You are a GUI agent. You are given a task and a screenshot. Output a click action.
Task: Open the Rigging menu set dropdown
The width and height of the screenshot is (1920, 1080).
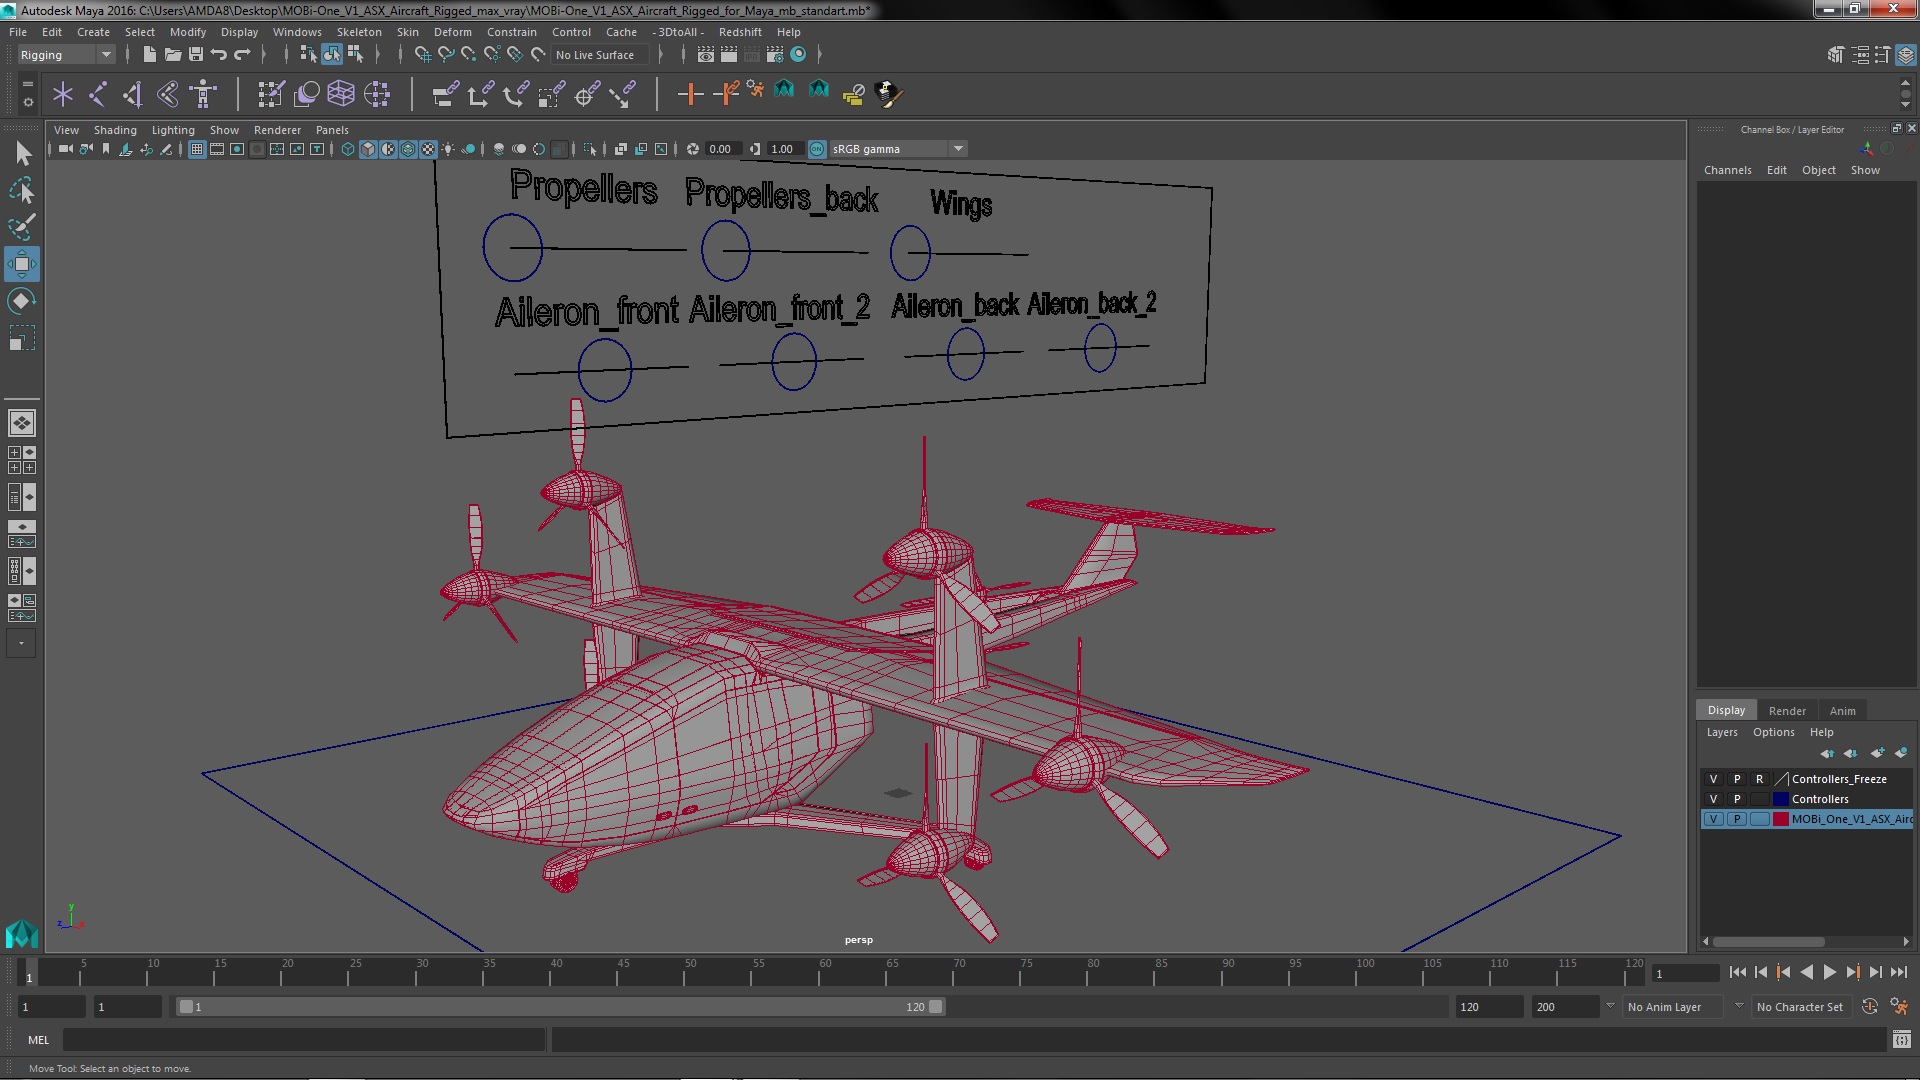(x=66, y=55)
